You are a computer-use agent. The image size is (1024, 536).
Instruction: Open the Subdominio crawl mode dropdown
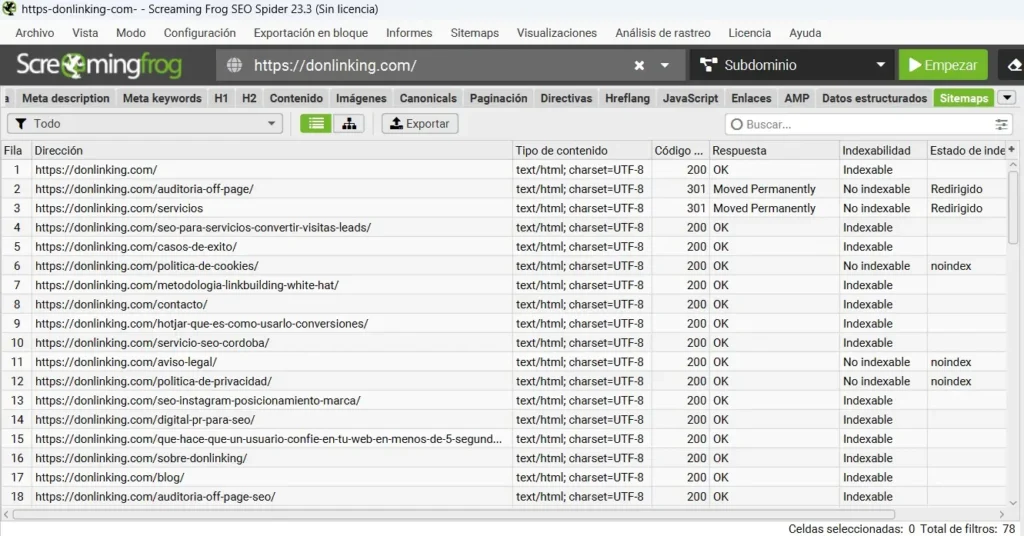click(x=793, y=65)
